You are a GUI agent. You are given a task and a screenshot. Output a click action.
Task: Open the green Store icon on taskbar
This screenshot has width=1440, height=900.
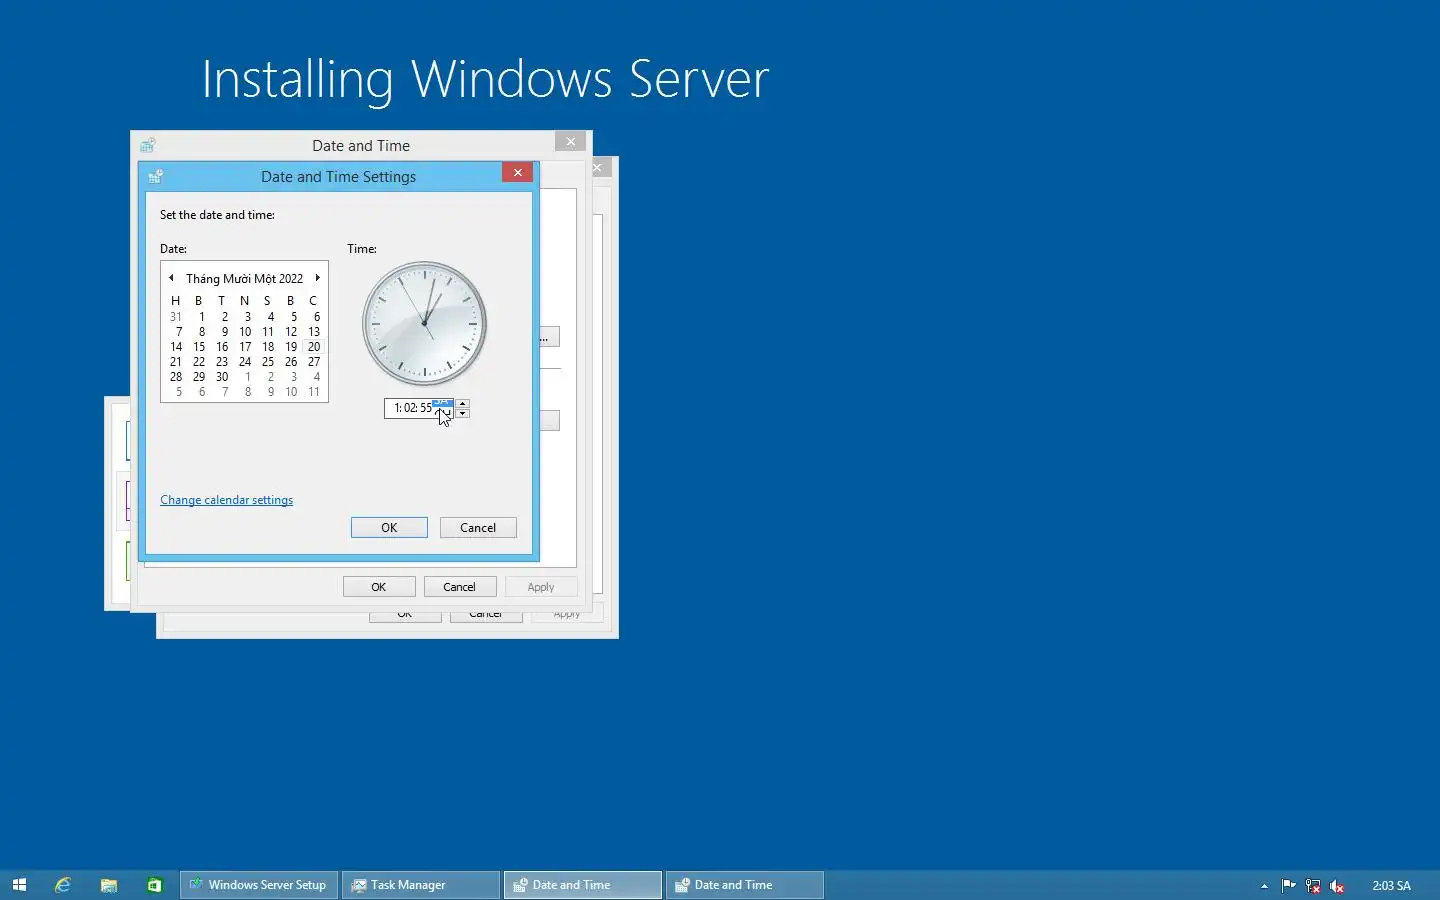click(155, 885)
